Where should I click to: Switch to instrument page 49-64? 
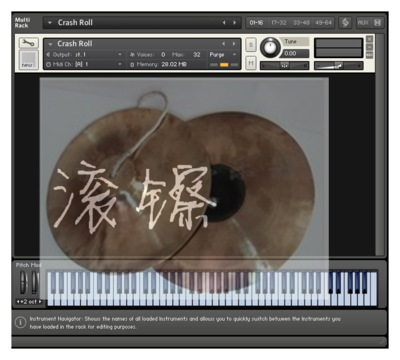tap(324, 23)
